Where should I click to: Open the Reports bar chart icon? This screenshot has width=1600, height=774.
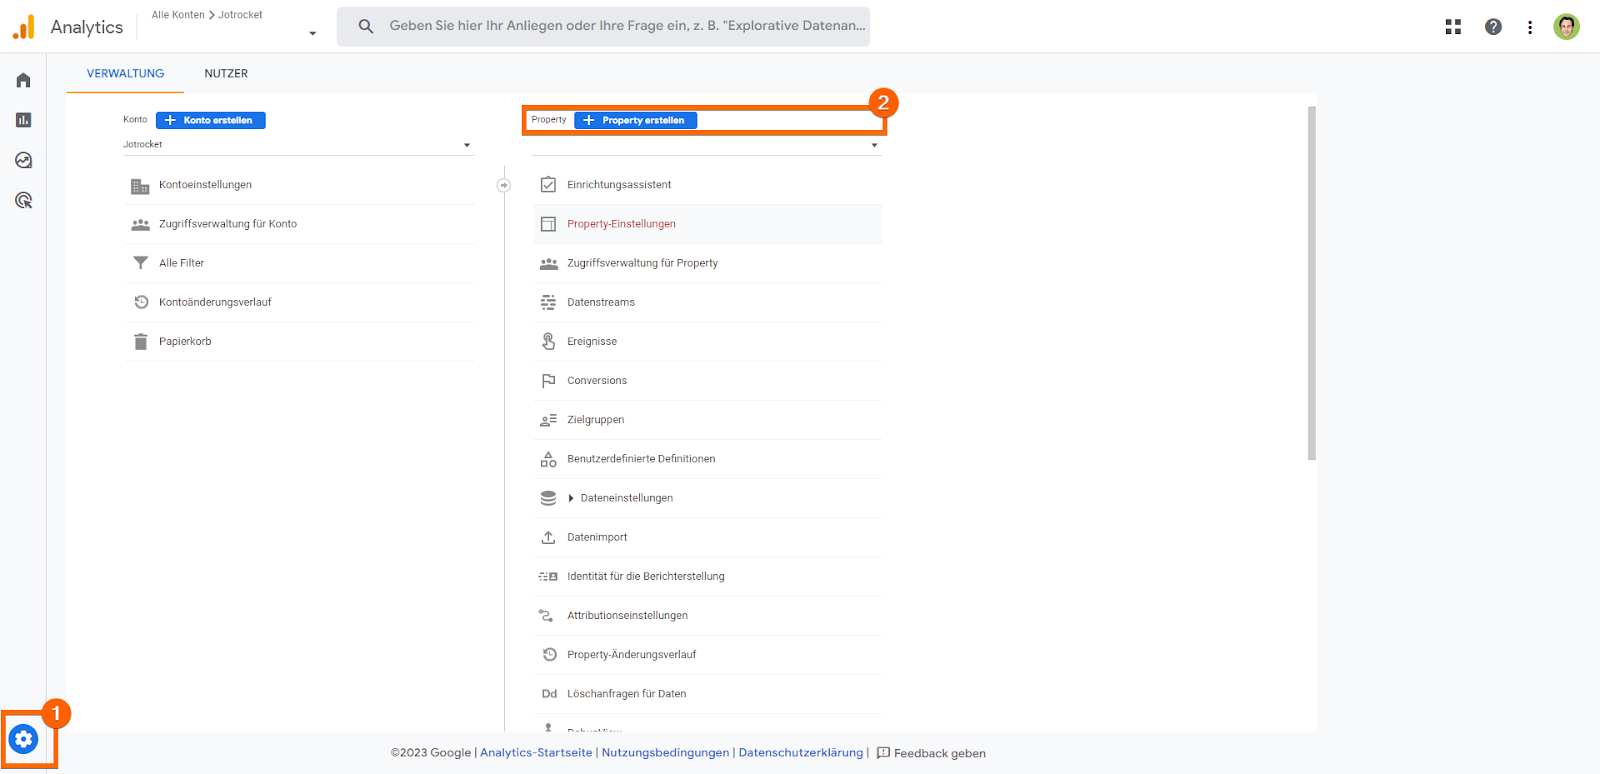point(23,120)
